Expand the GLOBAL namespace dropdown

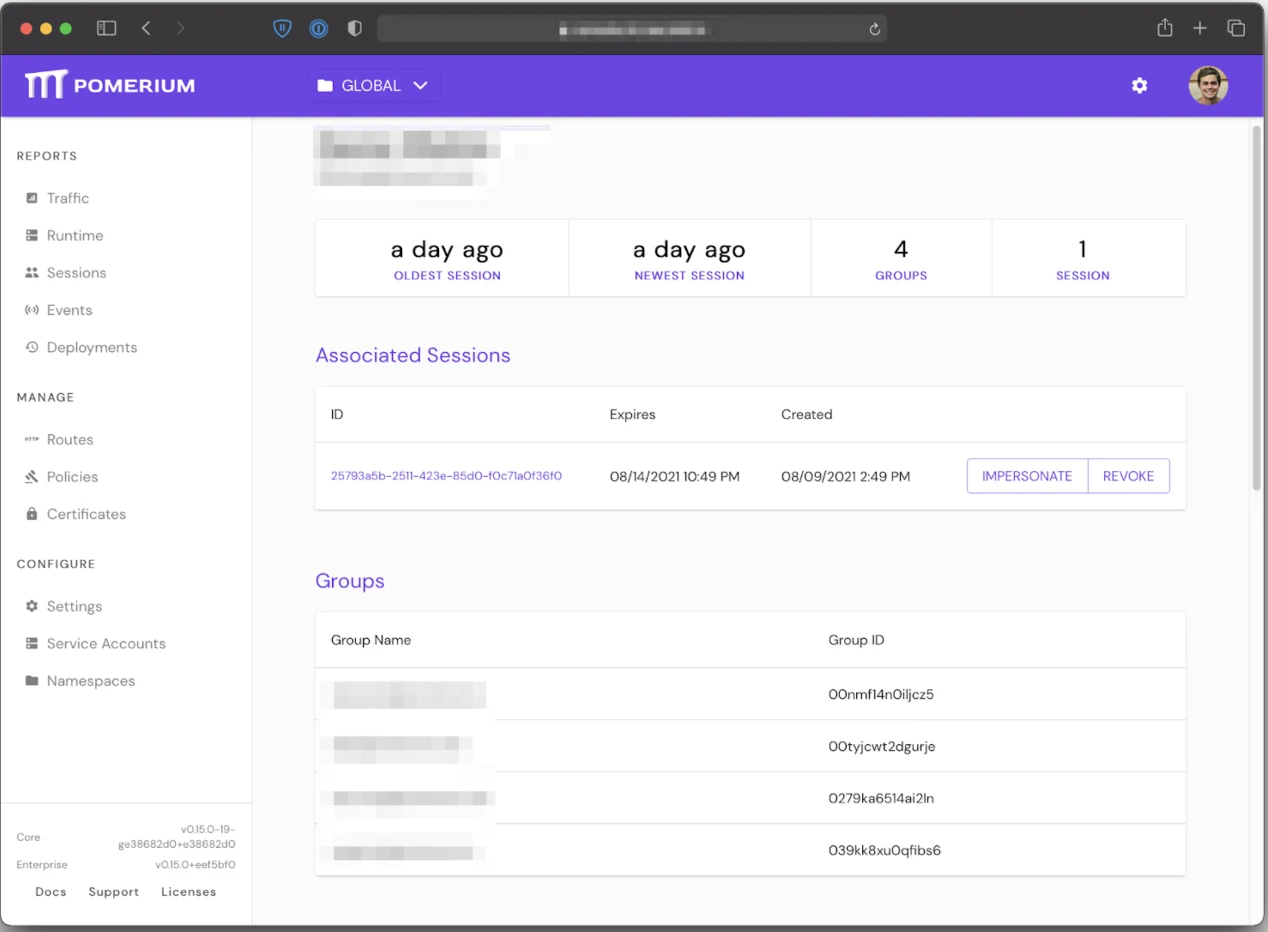[374, 85]
